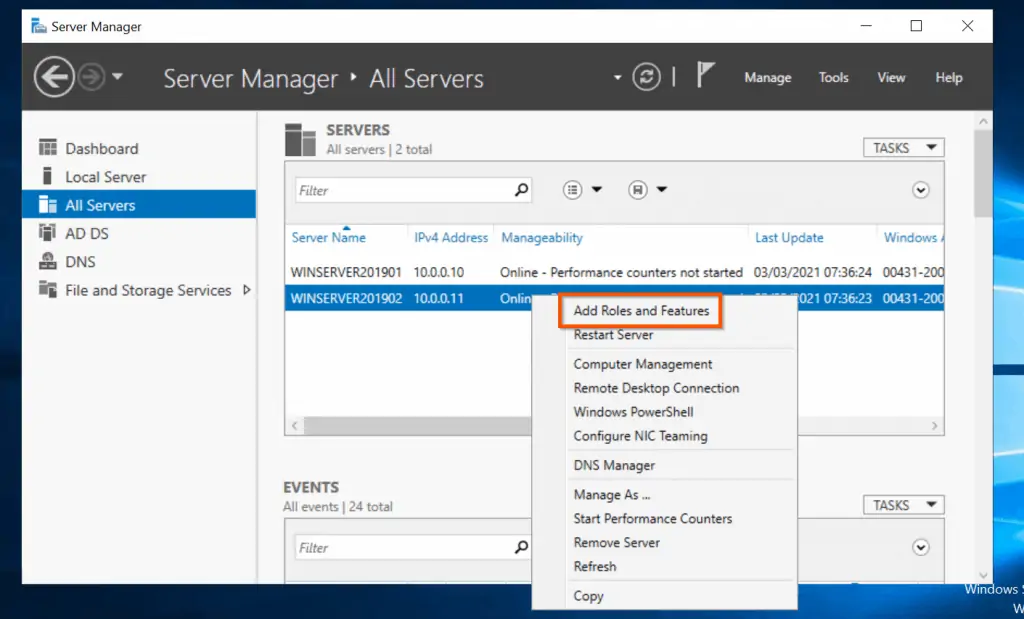The height and width of the screenshot is (619, 1024).
Task: Click the 10.0.0.10 IP address cell
Action: pyautogui.click(x=439, y=272)
